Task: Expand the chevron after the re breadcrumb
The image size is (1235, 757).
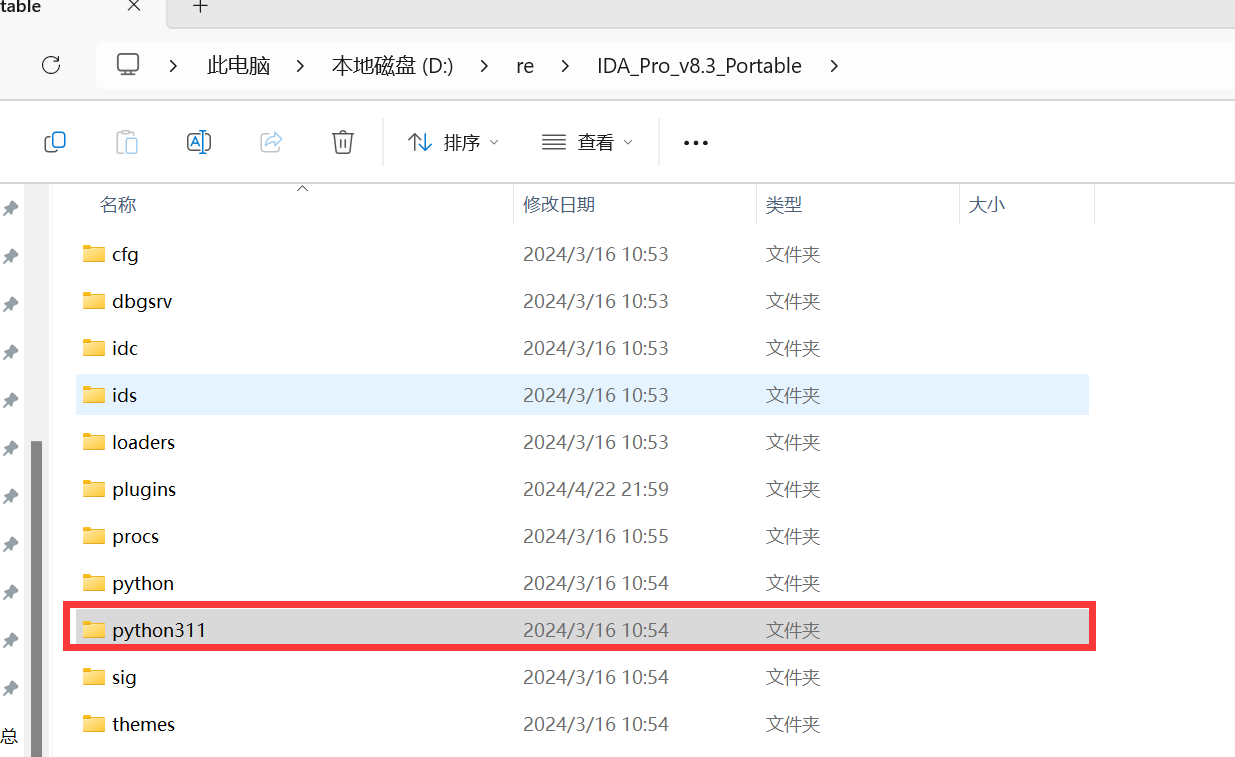Action: tap(566, 66)
